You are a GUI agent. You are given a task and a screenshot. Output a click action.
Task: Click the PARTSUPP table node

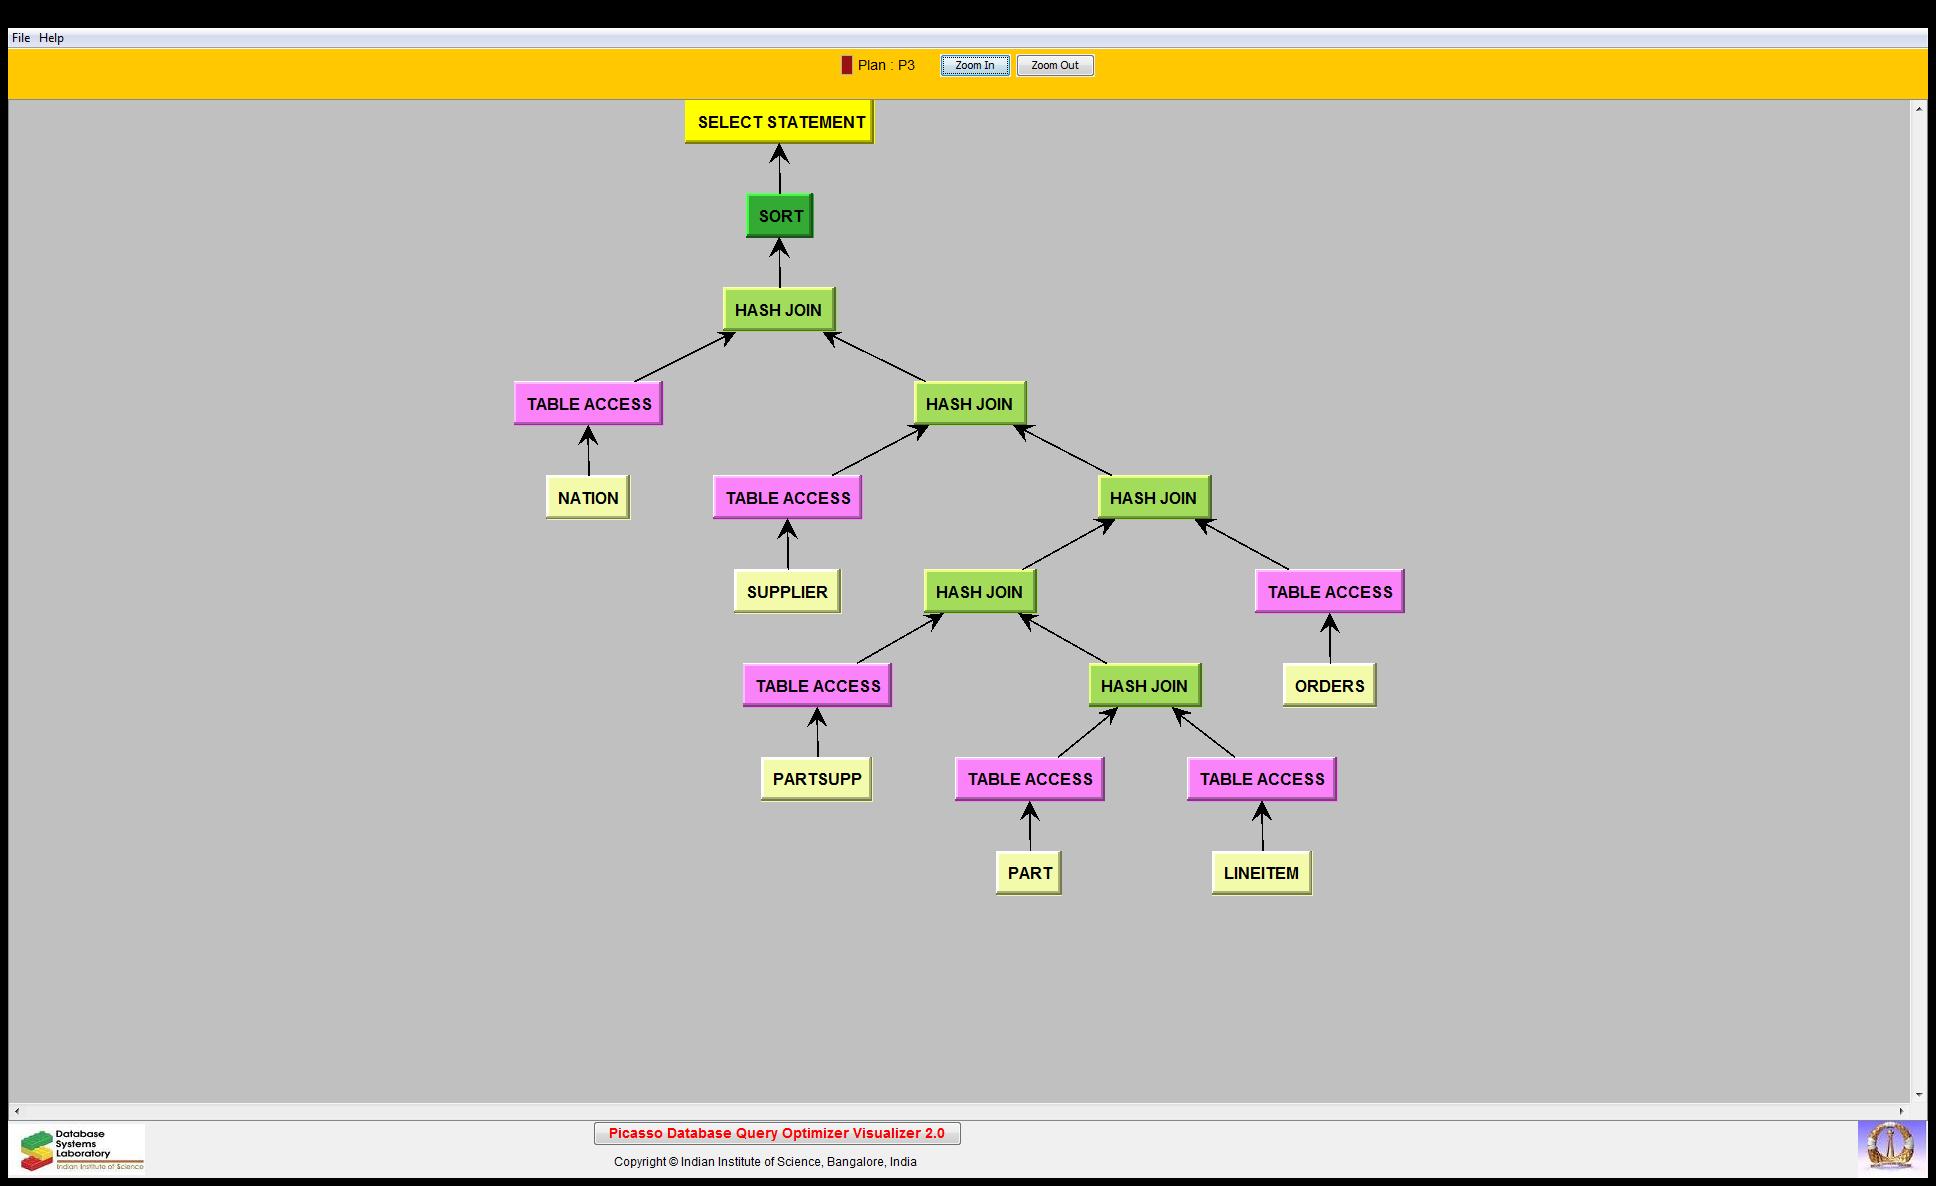[816, 779]
